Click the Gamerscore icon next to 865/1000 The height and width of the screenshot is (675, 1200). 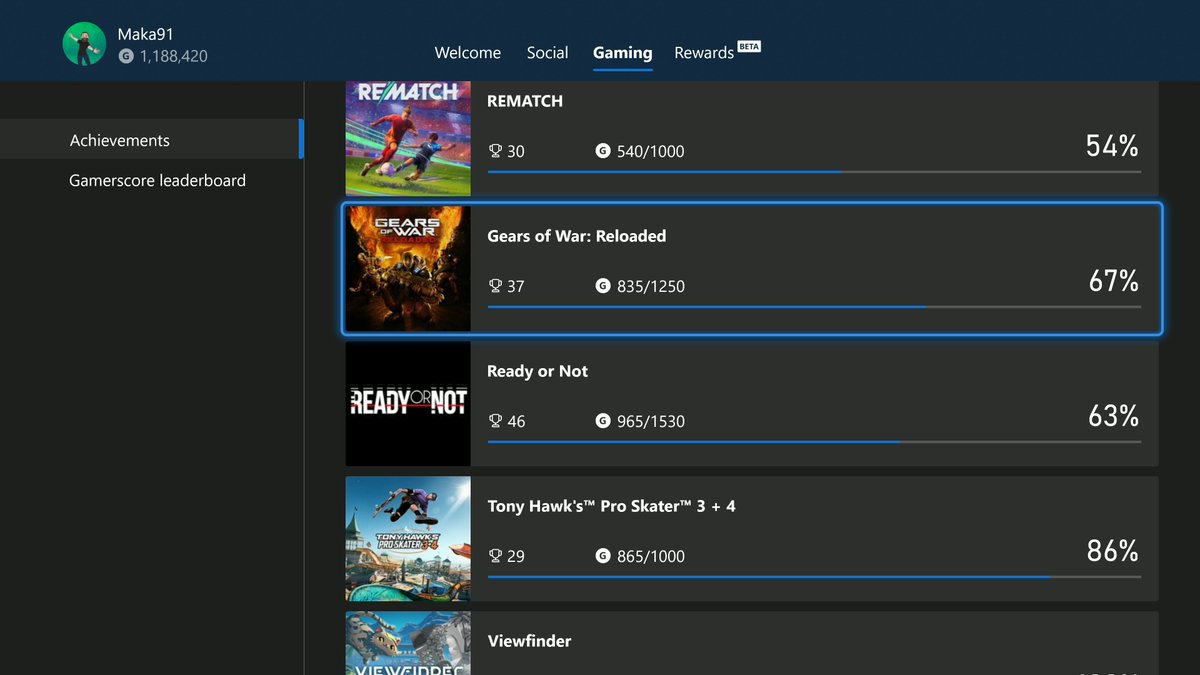tap(602, 556)
